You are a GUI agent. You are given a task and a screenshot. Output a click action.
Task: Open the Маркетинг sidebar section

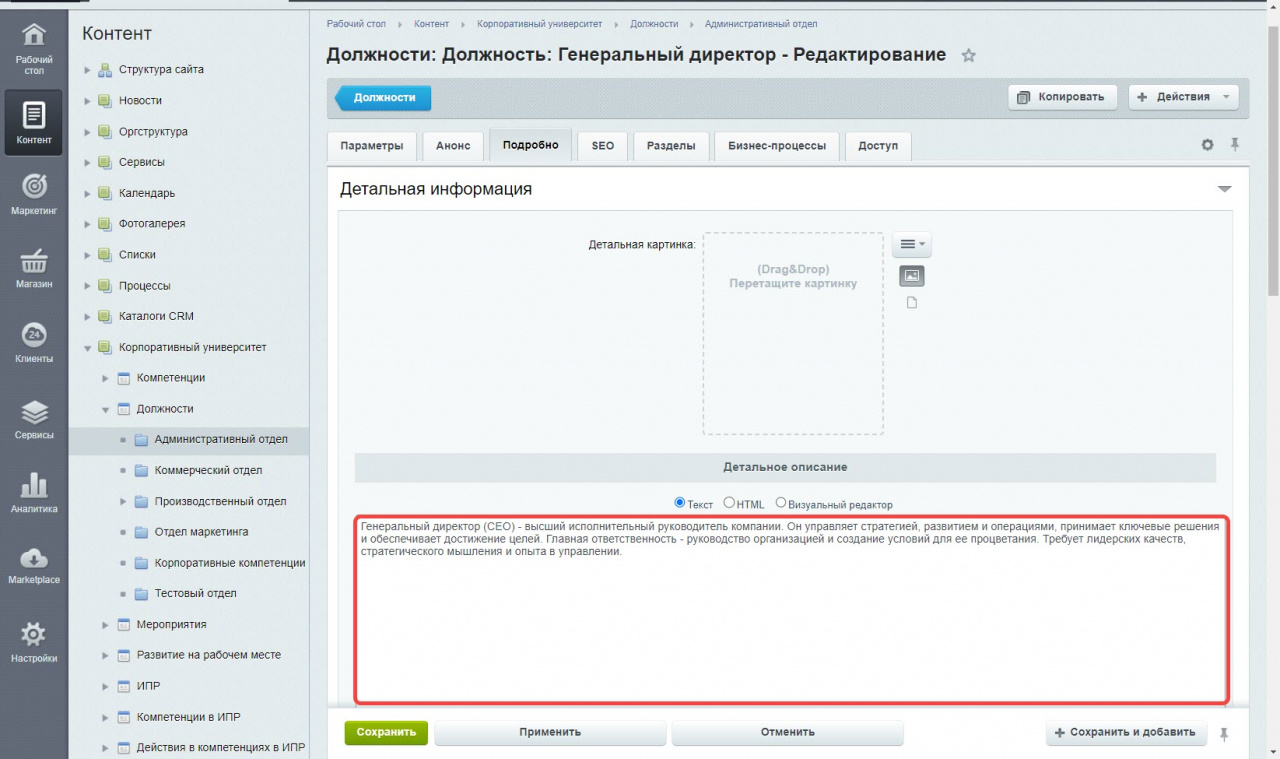[x=34, y=194]
